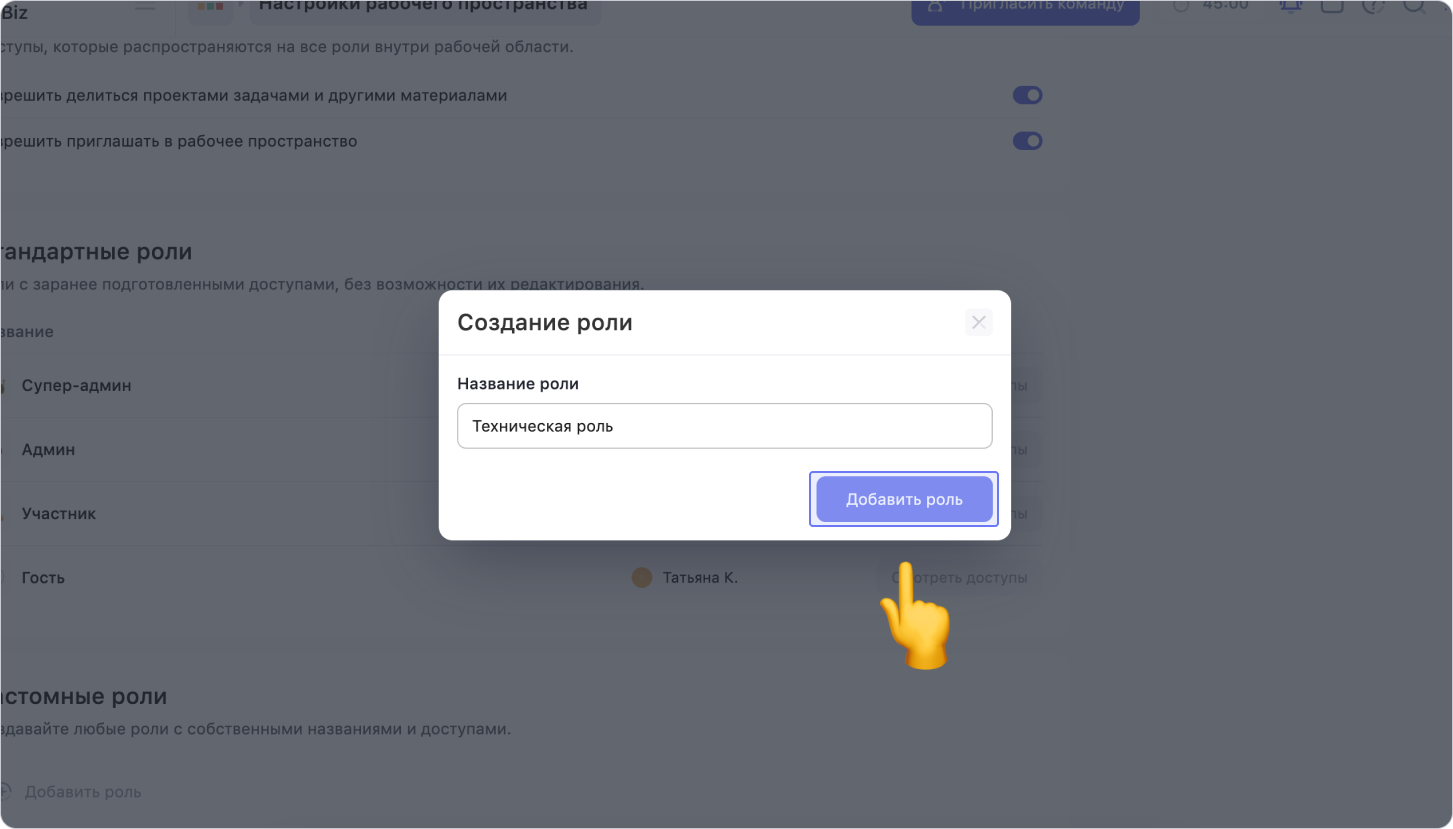Click the "Пригласить команду" button

1025,6
